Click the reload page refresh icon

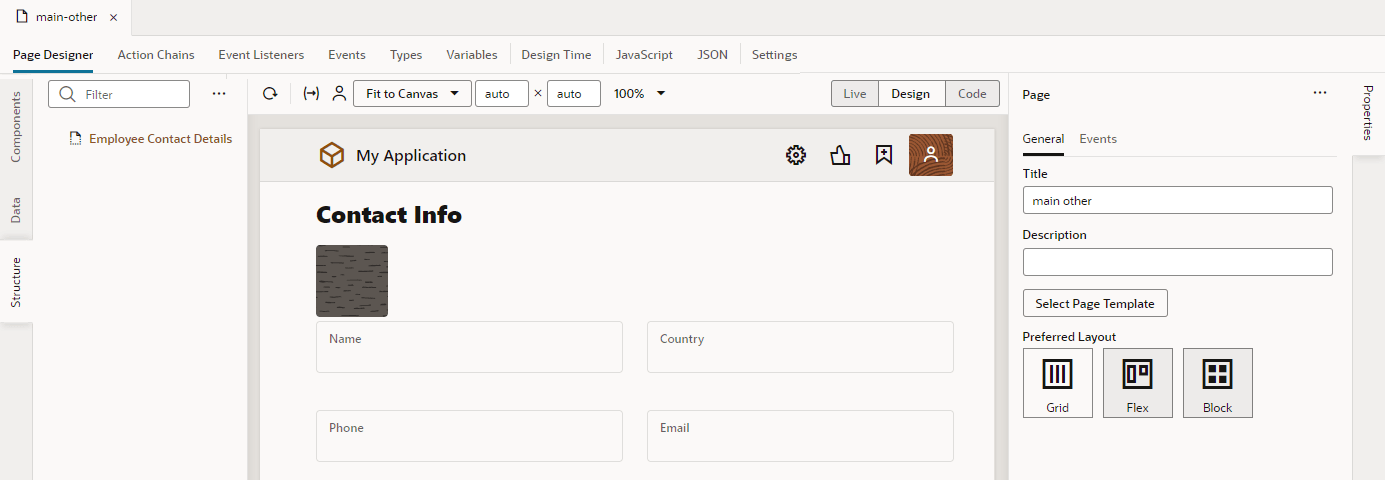tap(270, 94)
